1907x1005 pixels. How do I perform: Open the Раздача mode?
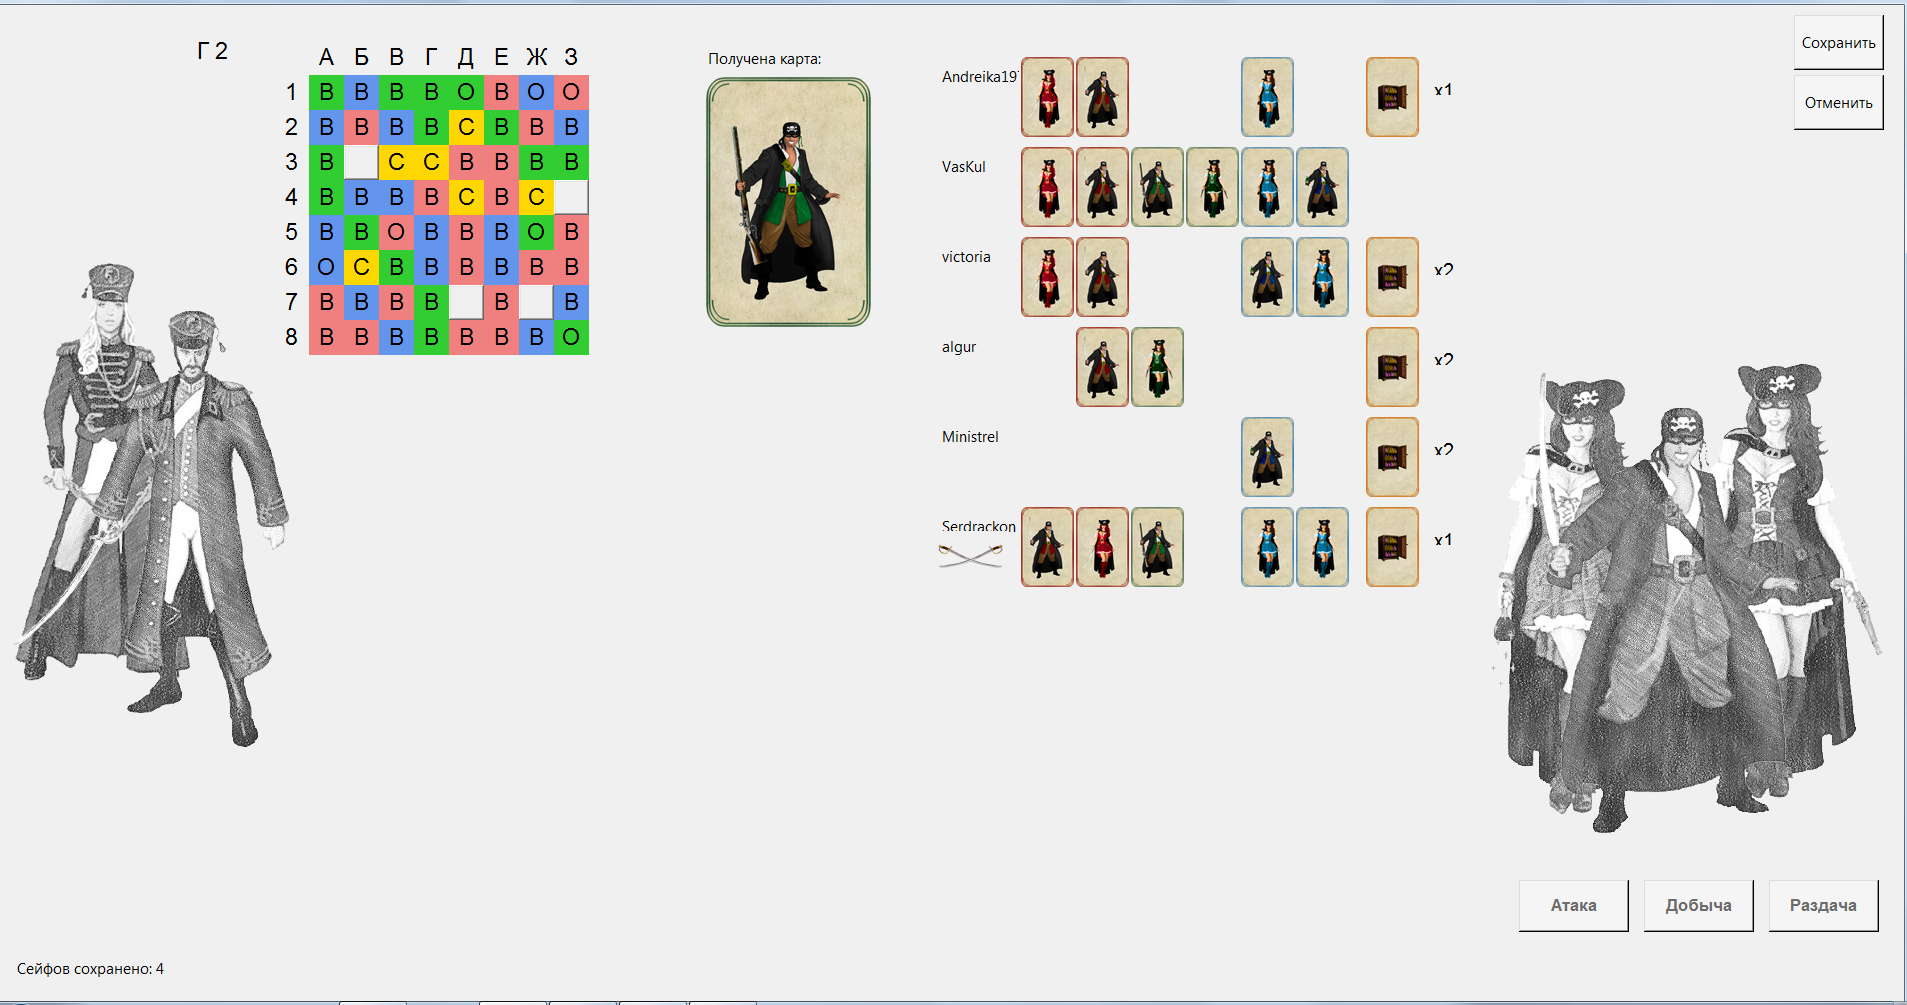(1823, 905)
